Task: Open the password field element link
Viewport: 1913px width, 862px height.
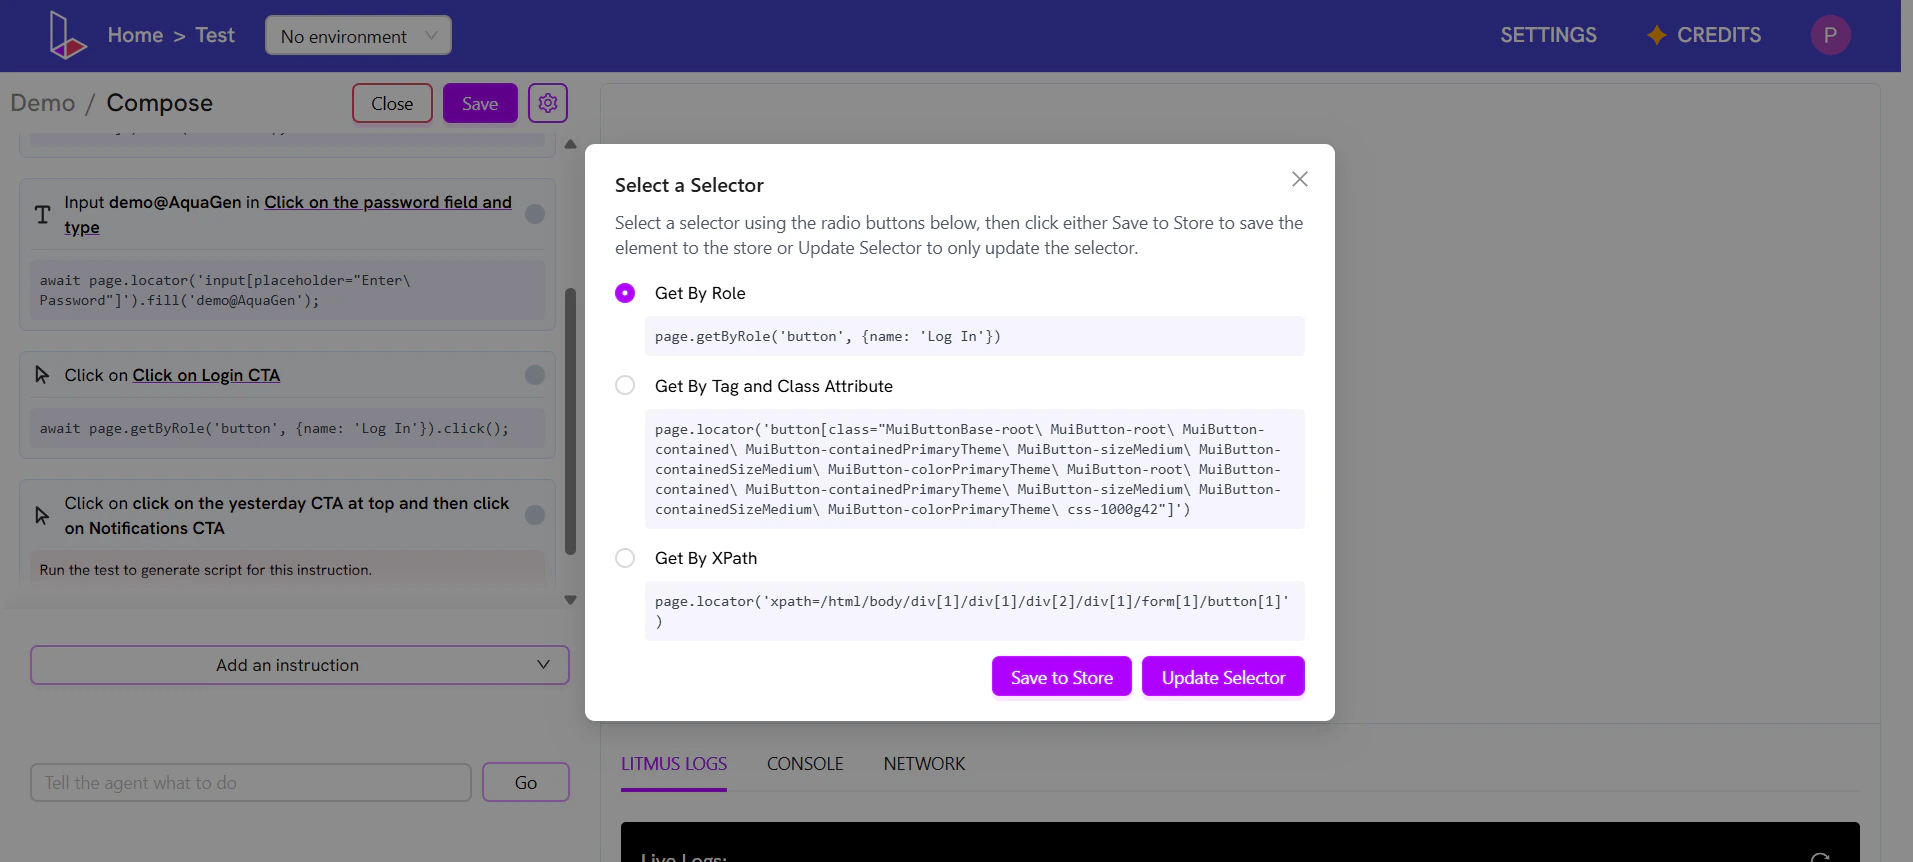Action: [x=388, y=202]
